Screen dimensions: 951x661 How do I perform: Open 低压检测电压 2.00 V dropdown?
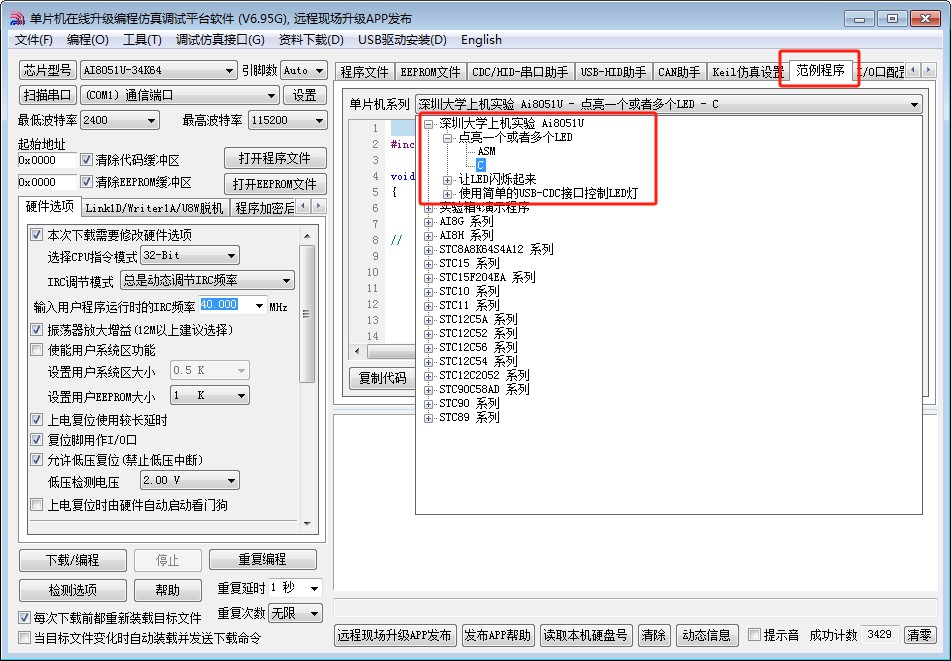(190, 480)
